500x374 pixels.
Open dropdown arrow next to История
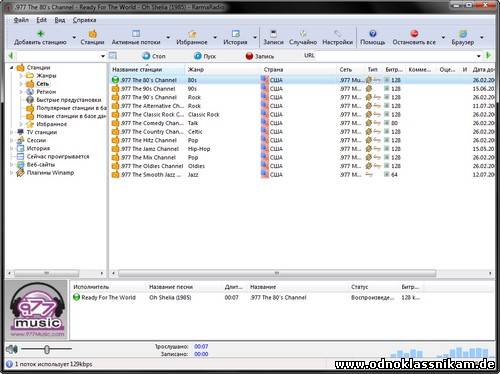pos(255,37)
